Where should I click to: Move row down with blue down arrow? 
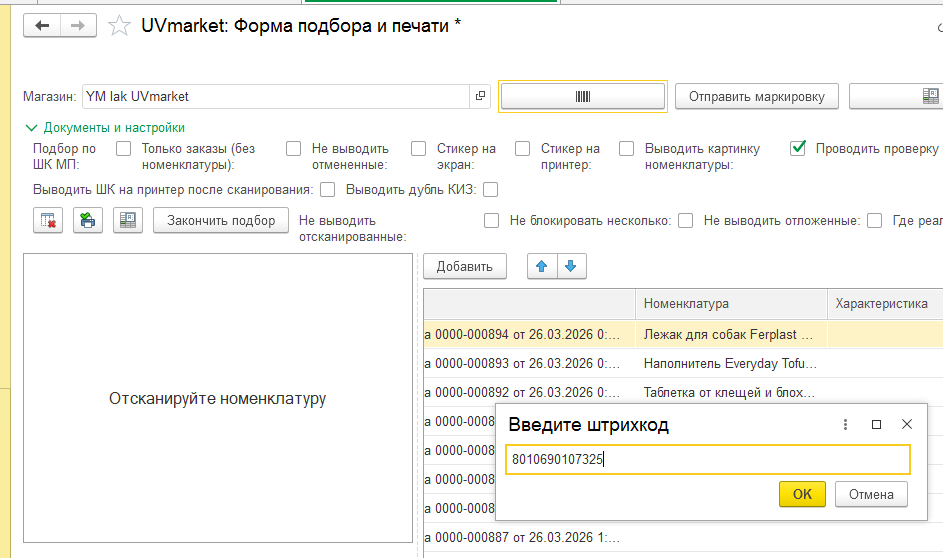(x=571, y=266)
